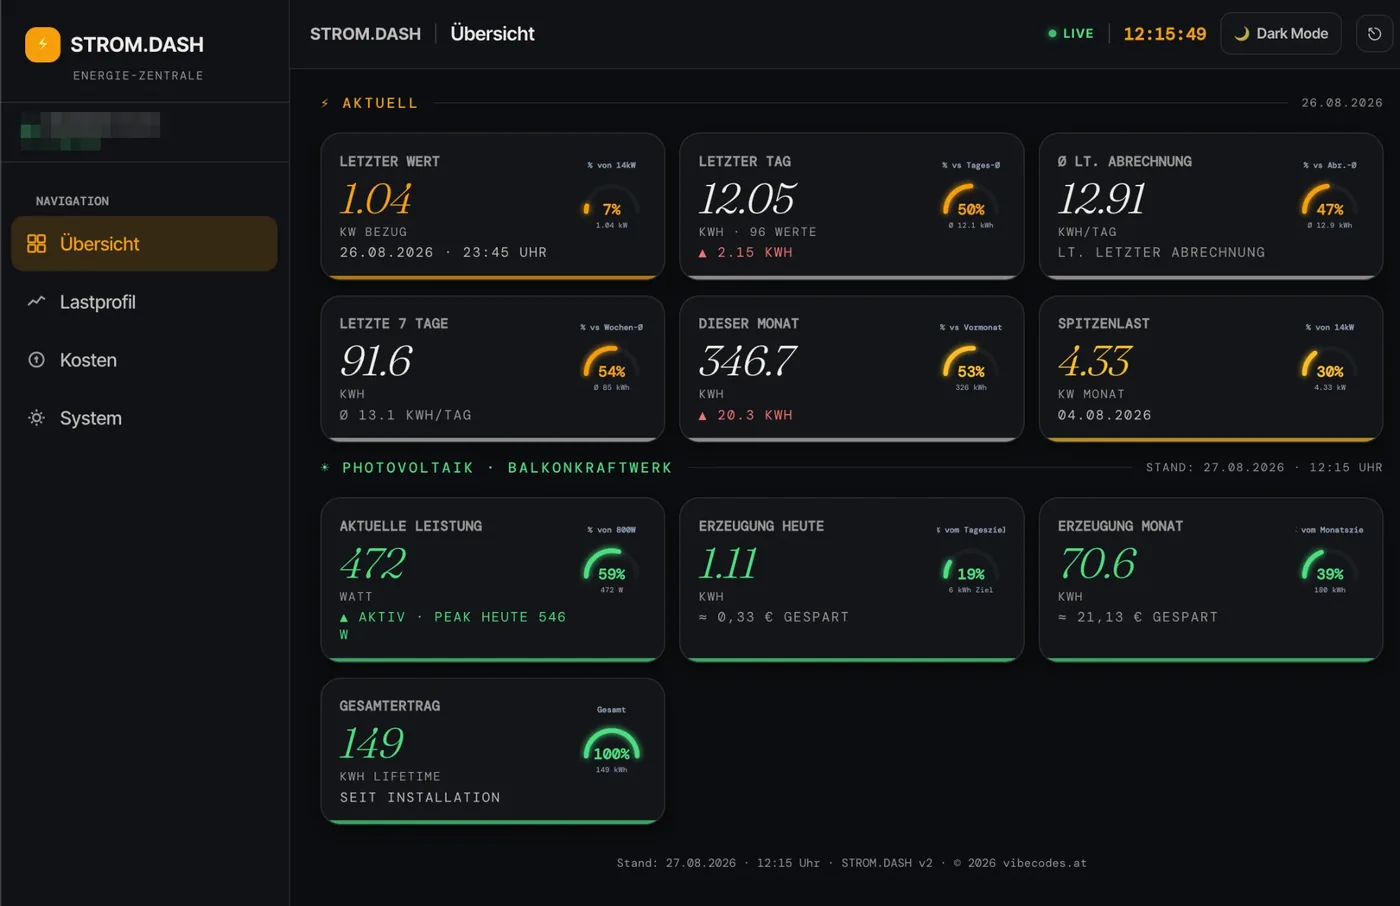Click the 'STAND: 27.08.2026 · 12:15 UHR' label

coord(1265,468)
